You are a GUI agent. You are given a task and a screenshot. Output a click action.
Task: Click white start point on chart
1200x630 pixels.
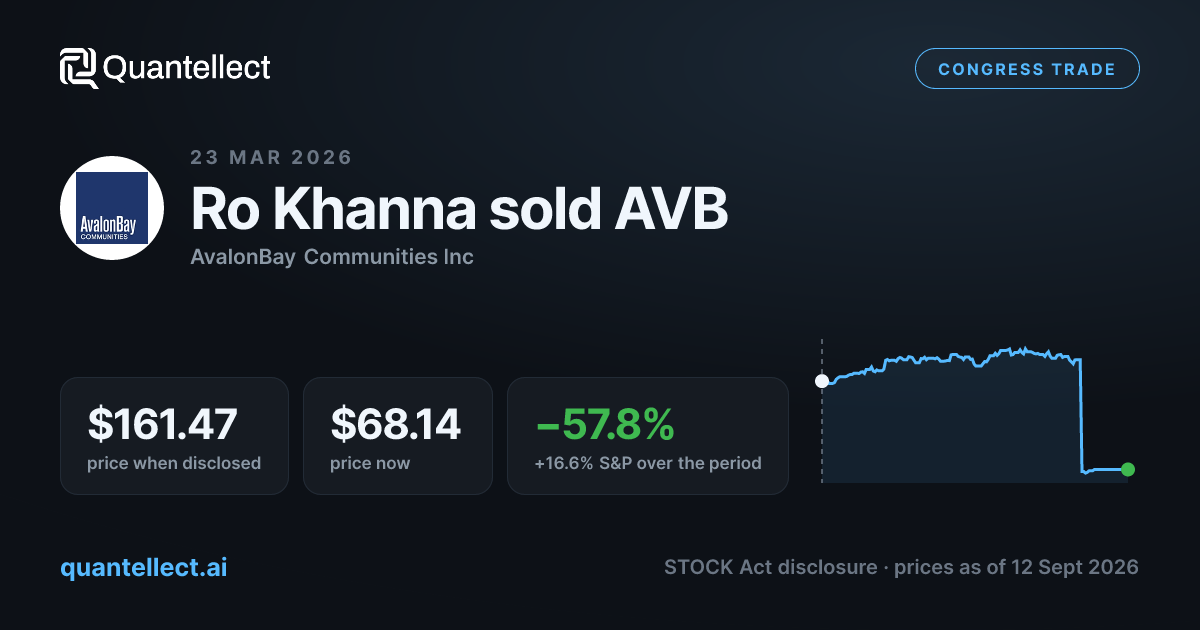[822, 381]
